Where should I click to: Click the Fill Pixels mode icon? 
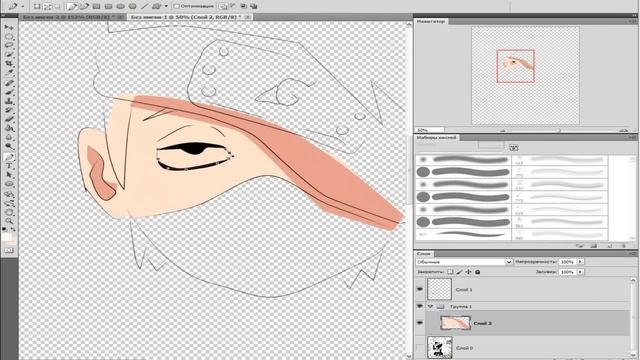coord(58,6)
